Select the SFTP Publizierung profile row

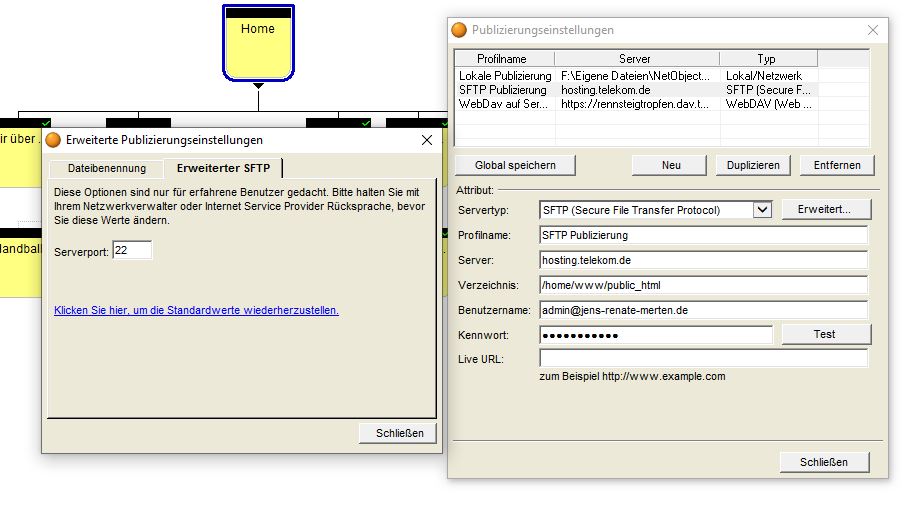(637, 90)
